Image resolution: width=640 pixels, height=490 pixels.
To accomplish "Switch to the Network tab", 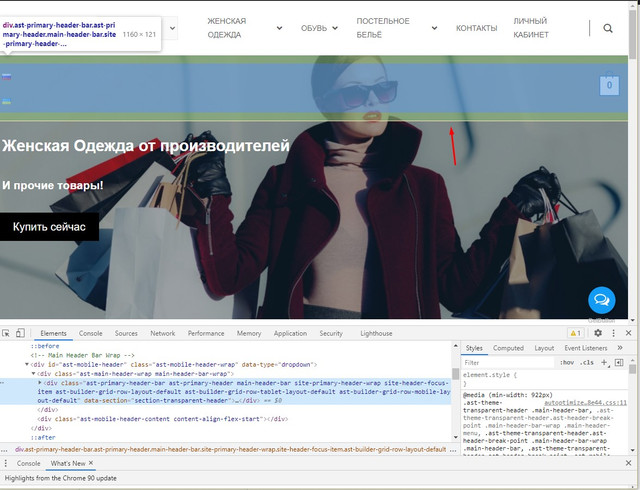I will point(162,333).
